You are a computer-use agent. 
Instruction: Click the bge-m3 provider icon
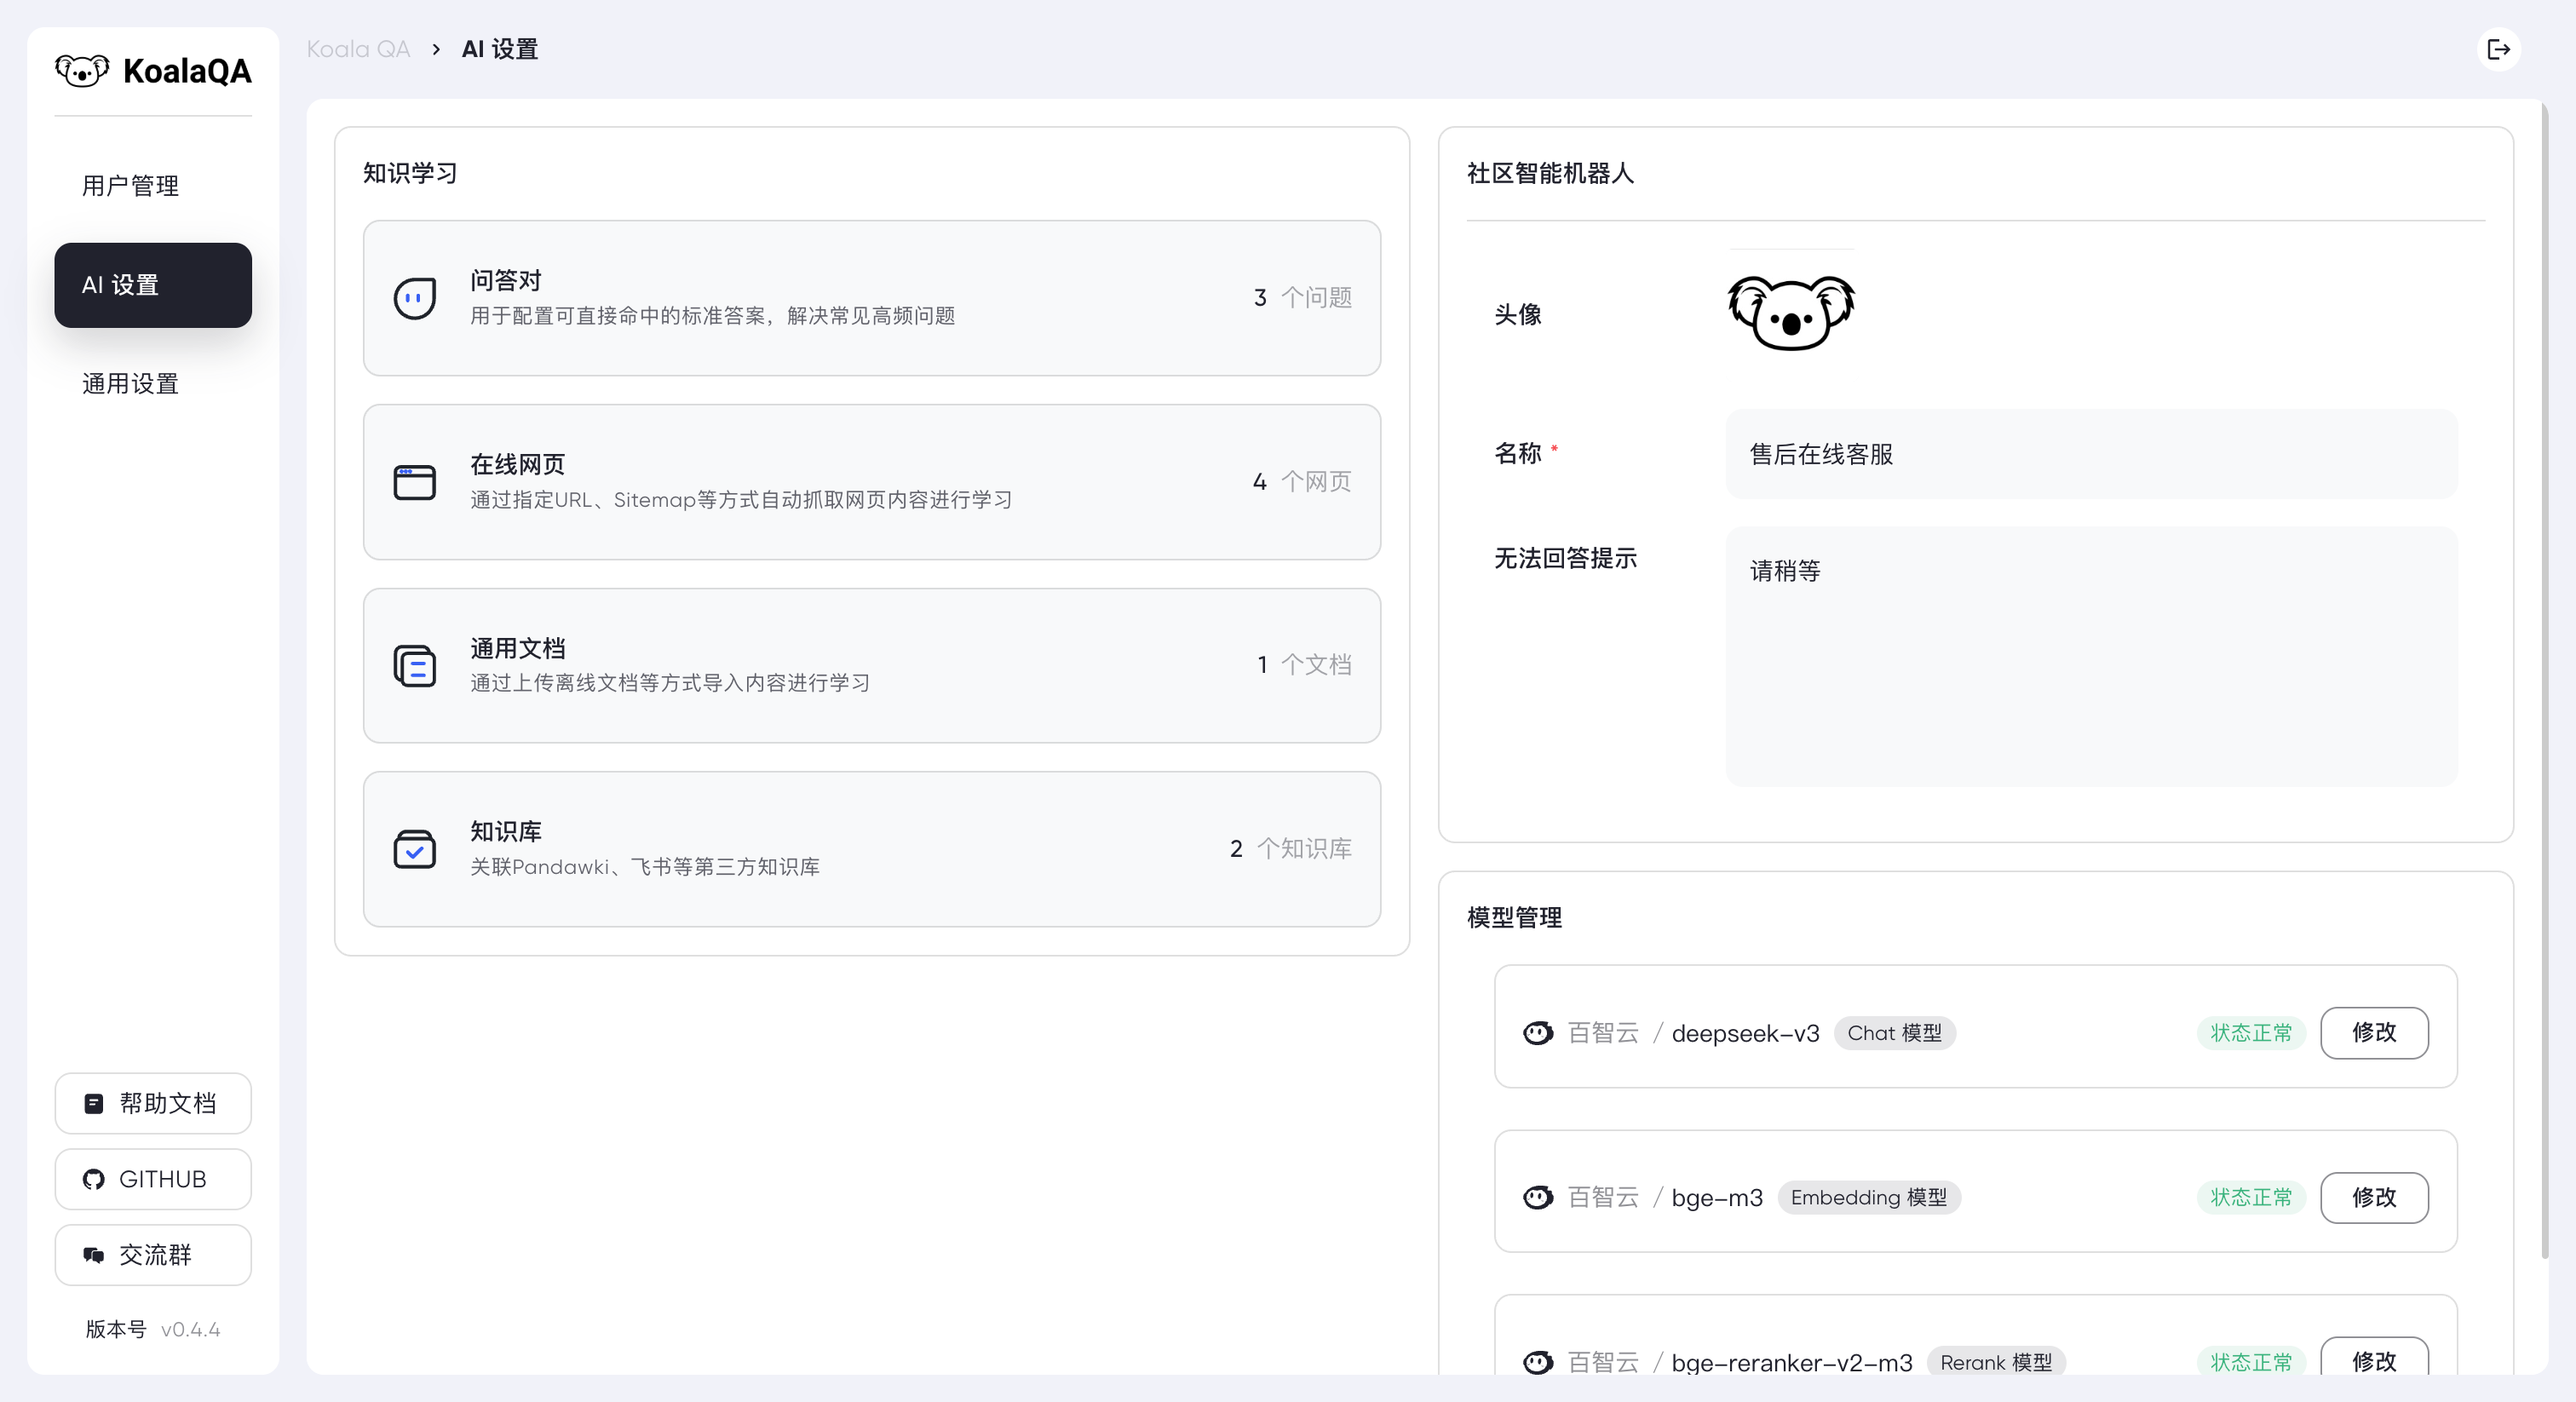click(x=1538, y=1197)
